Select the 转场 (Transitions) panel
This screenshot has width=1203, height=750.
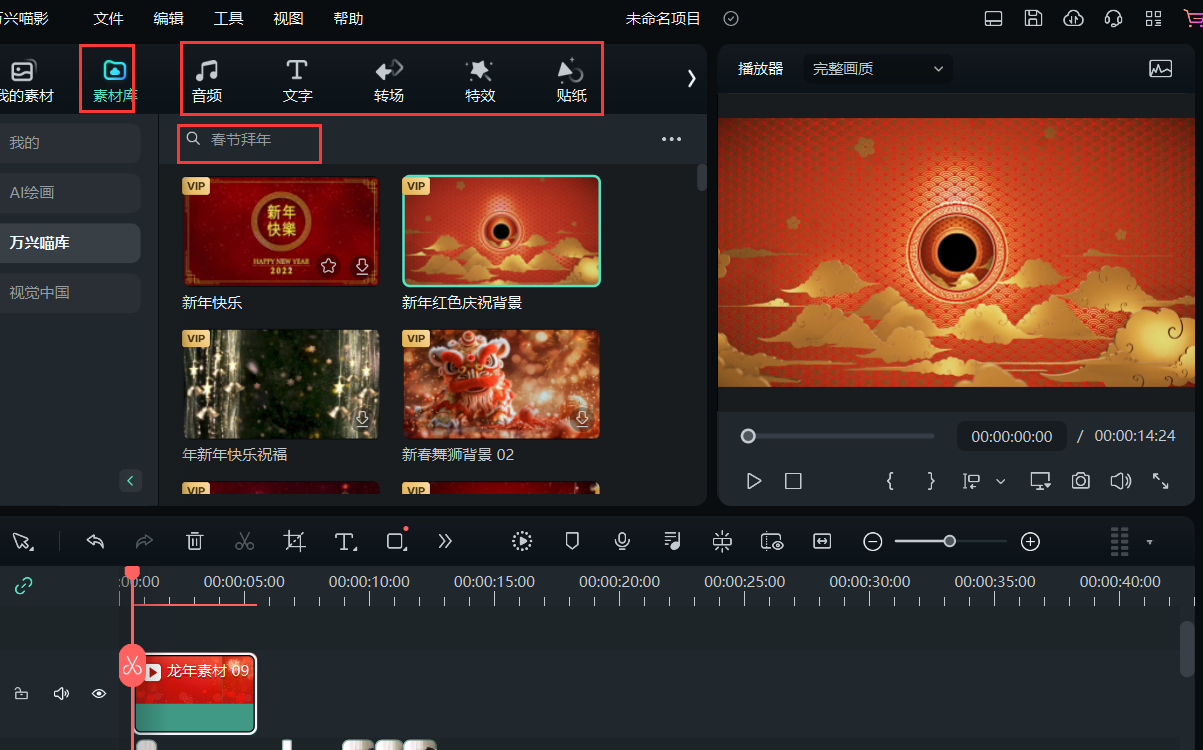tap(388, 78)
